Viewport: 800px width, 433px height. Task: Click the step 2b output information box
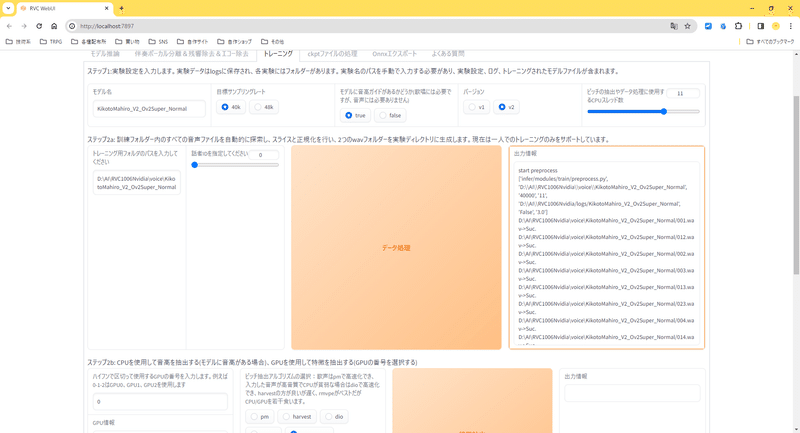632,393
